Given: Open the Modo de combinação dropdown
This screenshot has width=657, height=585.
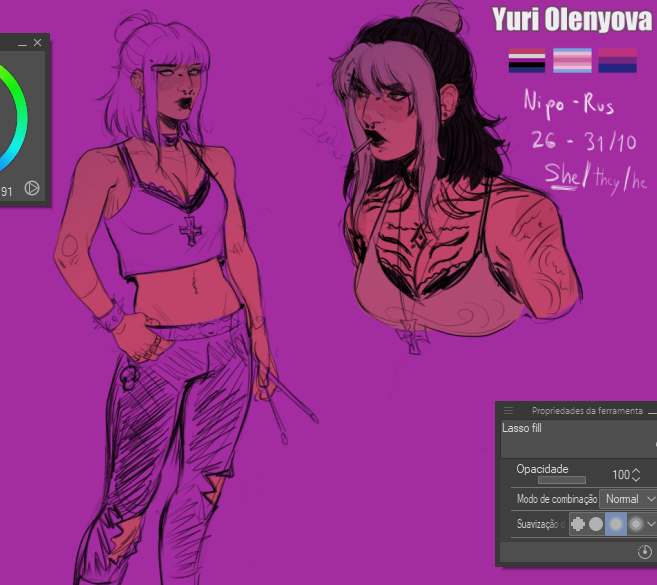Looking at the screenshot, I should pos(628,498).
